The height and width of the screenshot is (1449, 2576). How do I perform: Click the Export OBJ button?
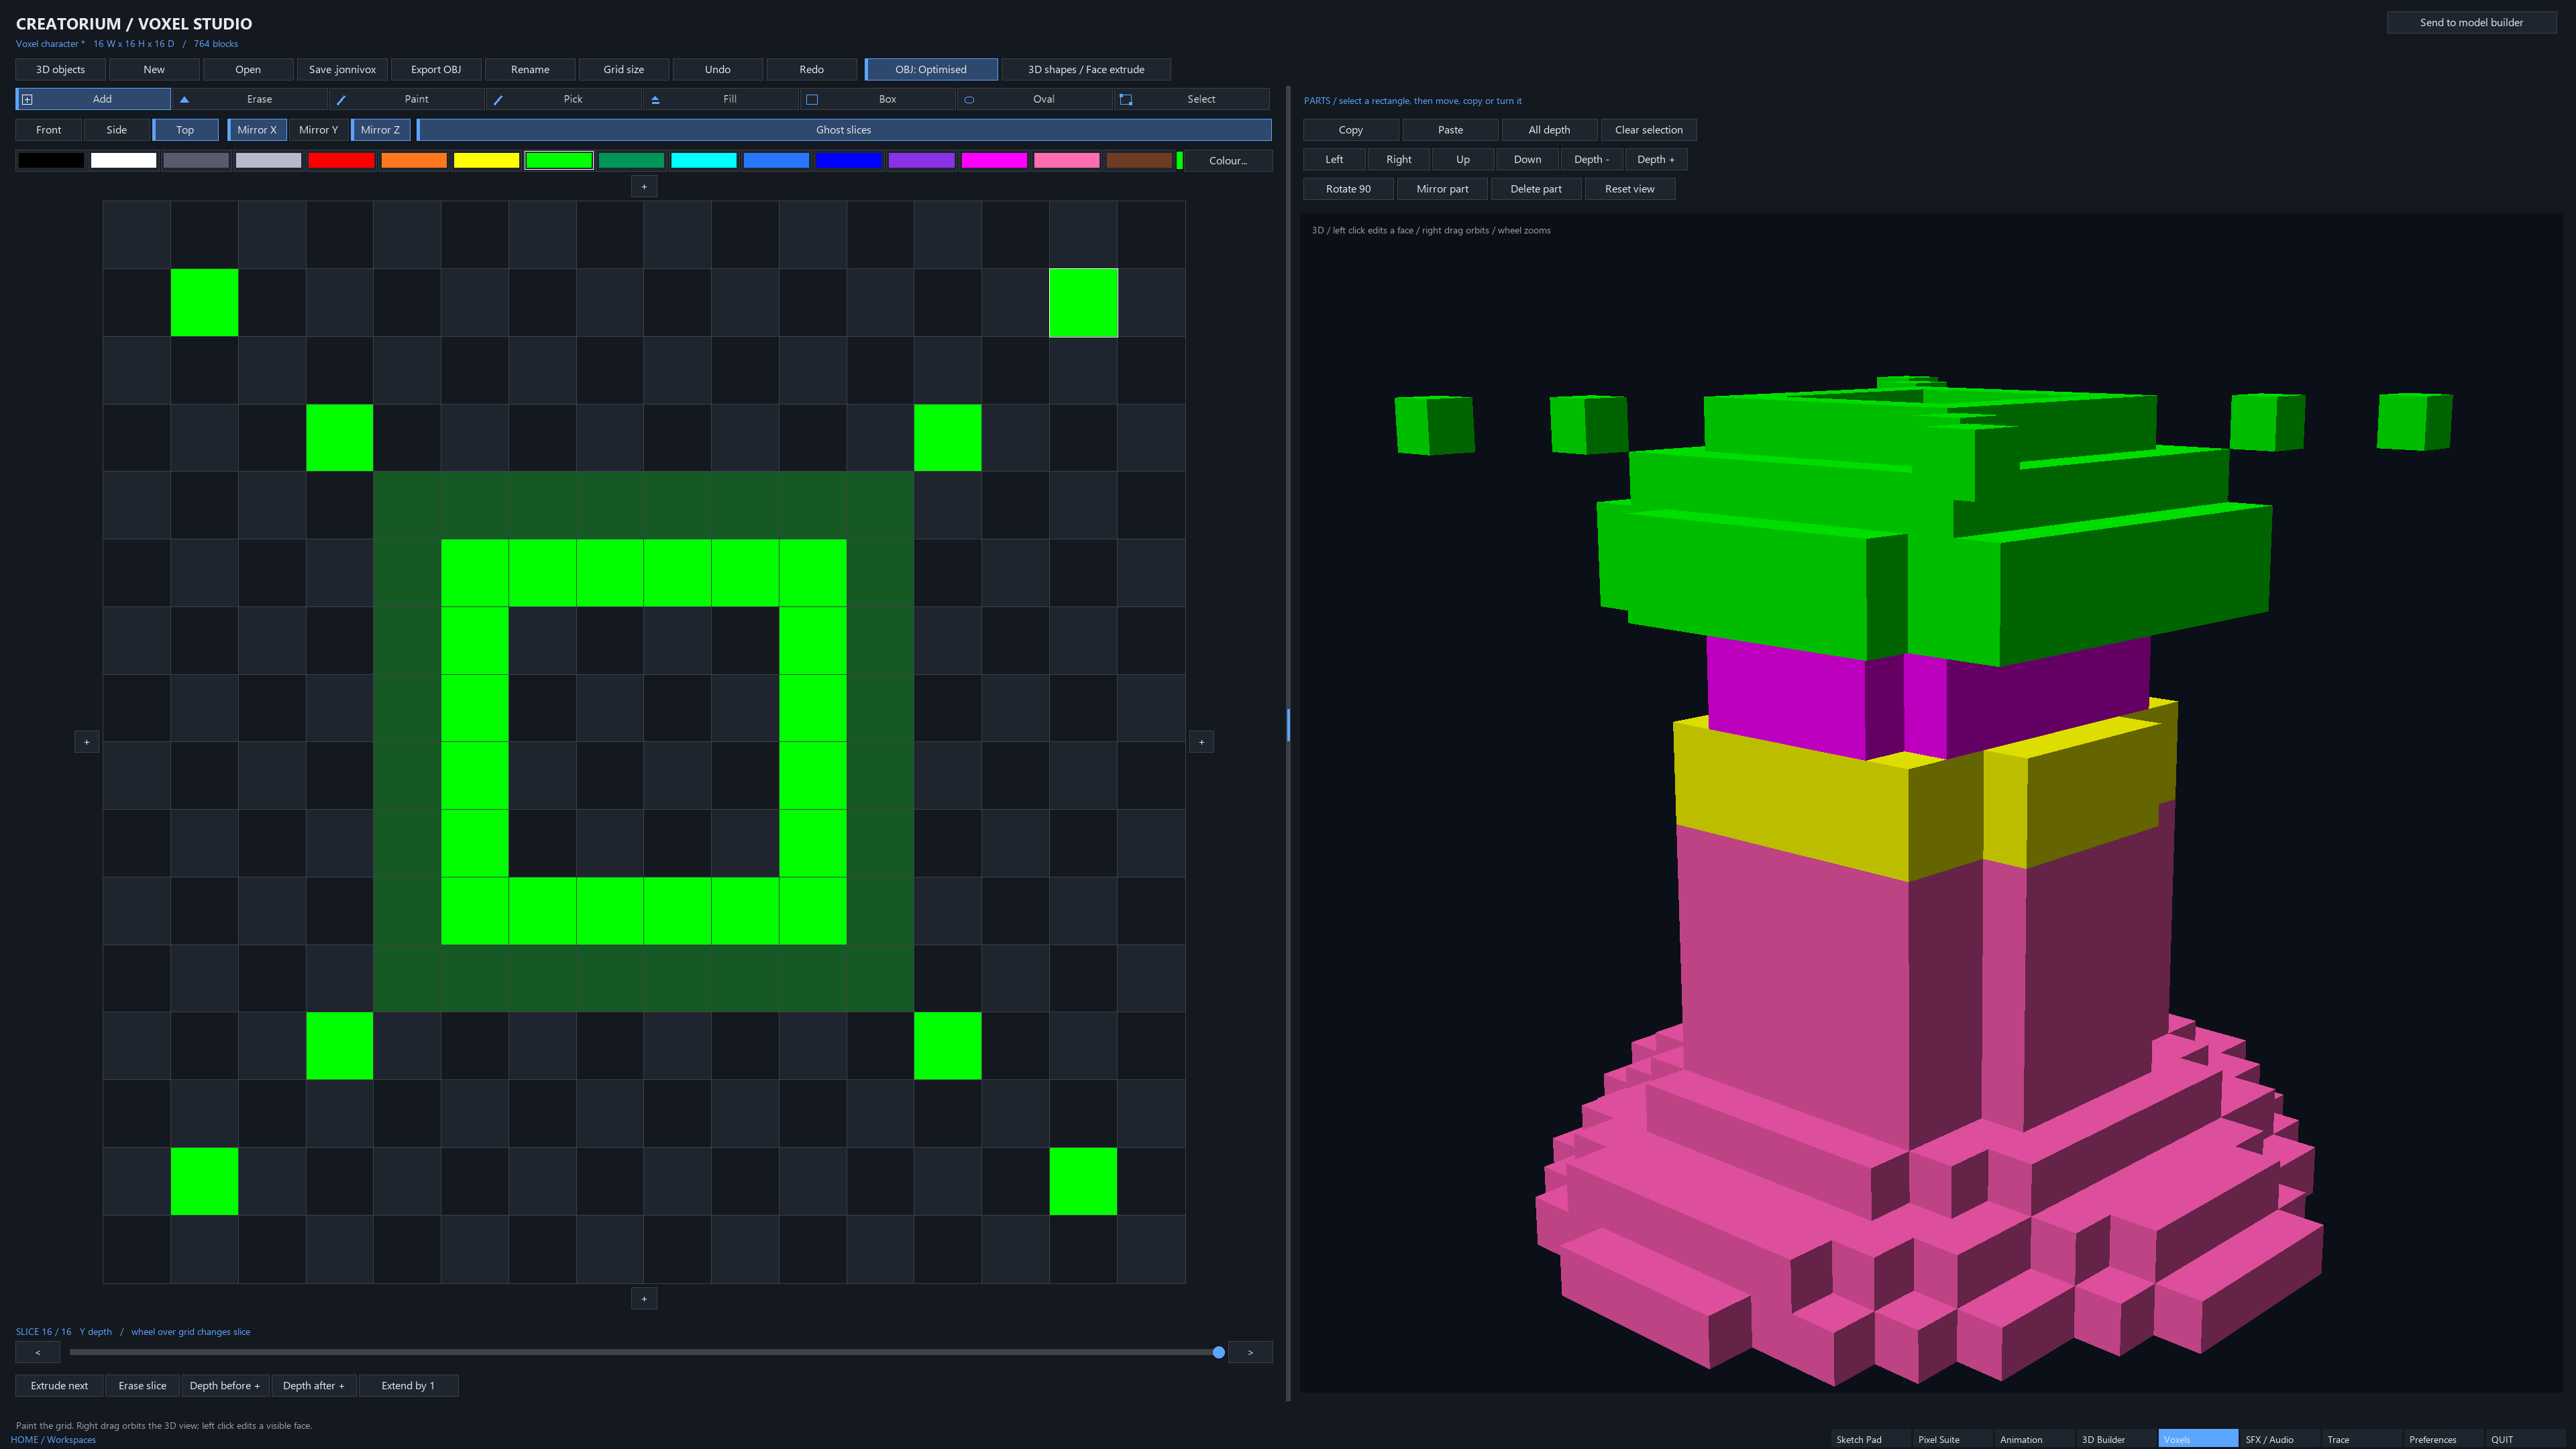[436, 70]
